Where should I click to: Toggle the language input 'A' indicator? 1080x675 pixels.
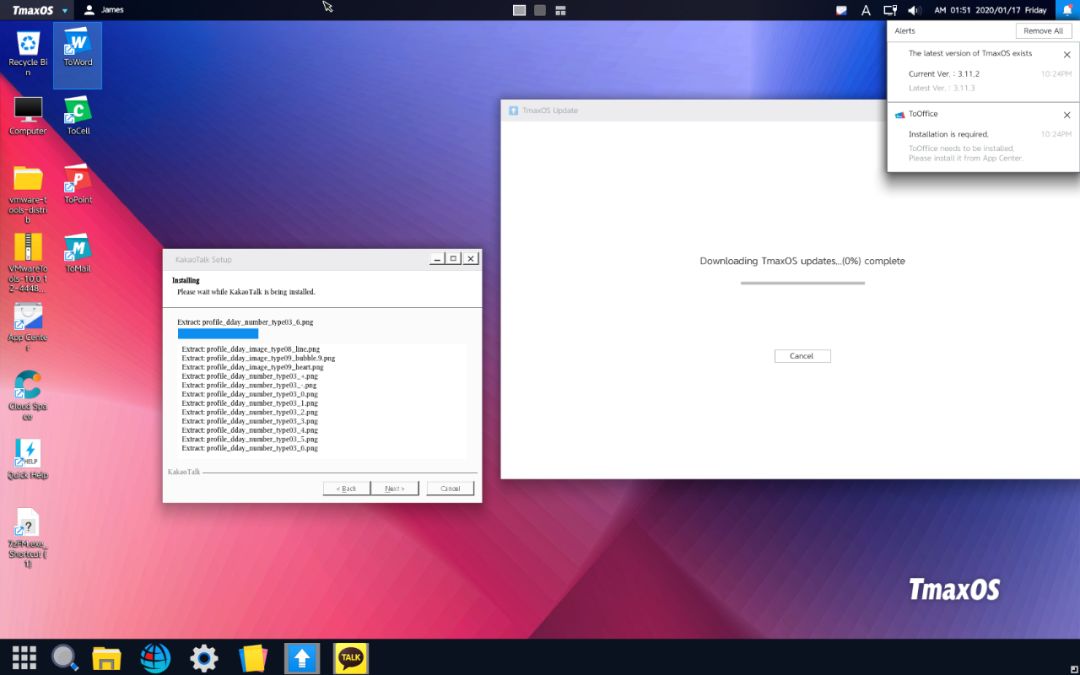tap(866, 10)
